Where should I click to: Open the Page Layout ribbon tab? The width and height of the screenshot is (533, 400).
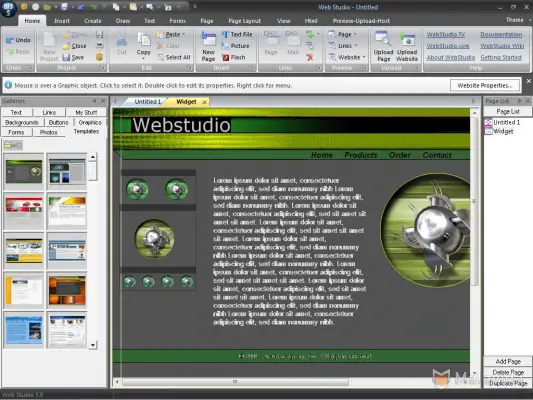(x=244, y=21)
